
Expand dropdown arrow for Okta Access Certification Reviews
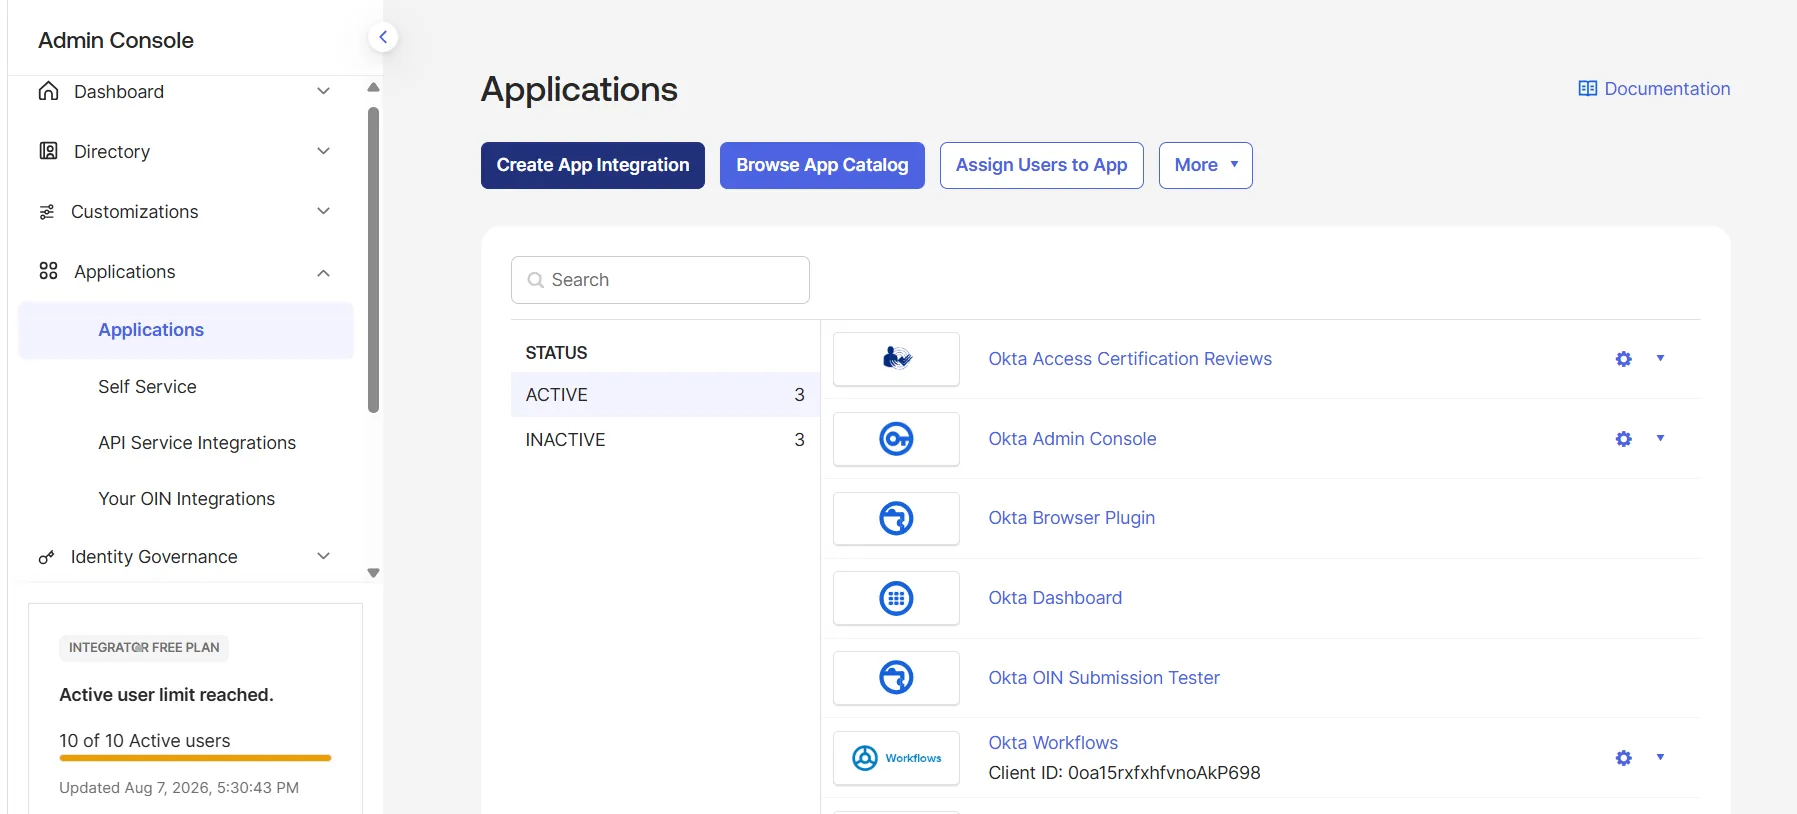click(1660, 358)
